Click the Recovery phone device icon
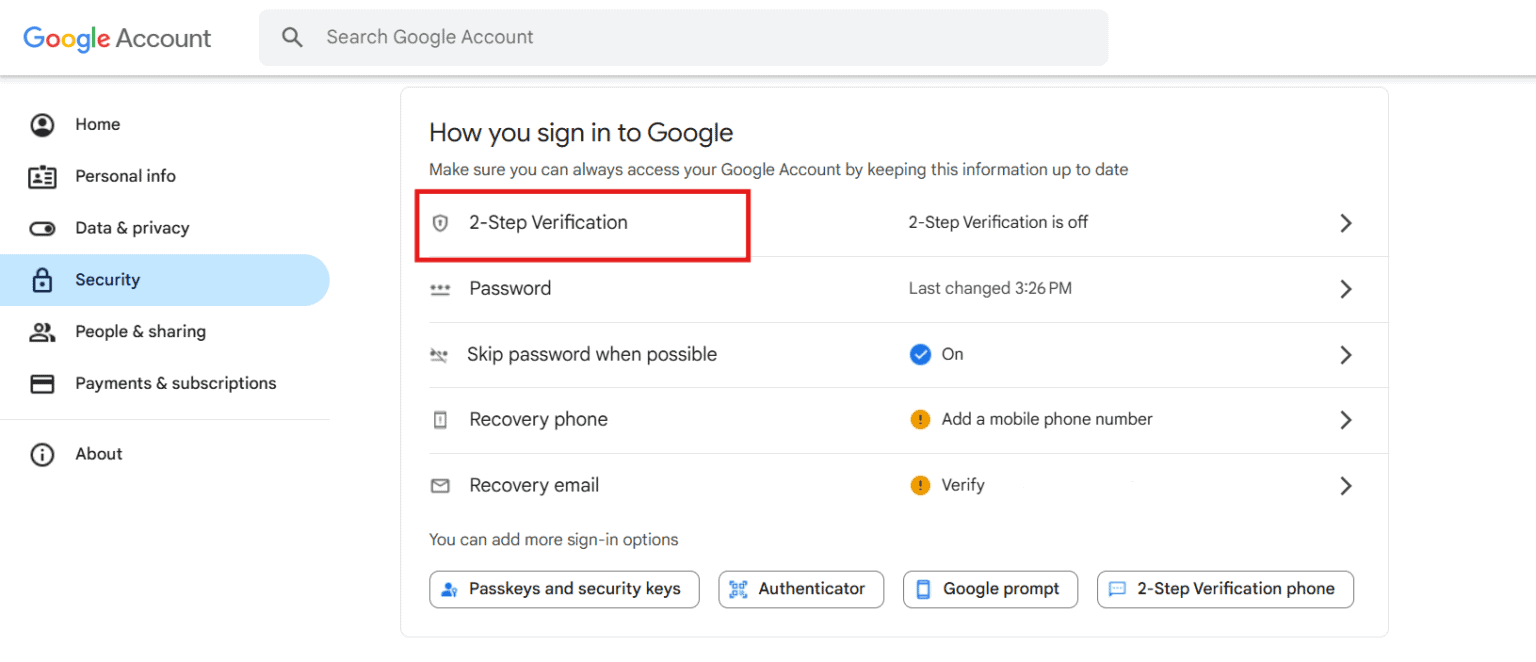 pyautogui.click(x=440, y=420)
